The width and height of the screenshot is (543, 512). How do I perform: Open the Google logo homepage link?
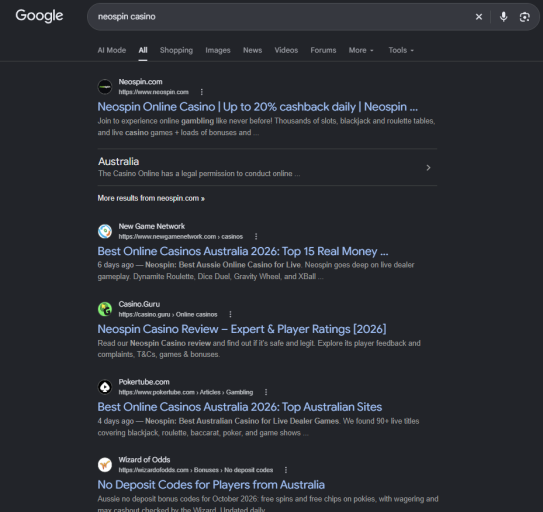coord(39,16)
